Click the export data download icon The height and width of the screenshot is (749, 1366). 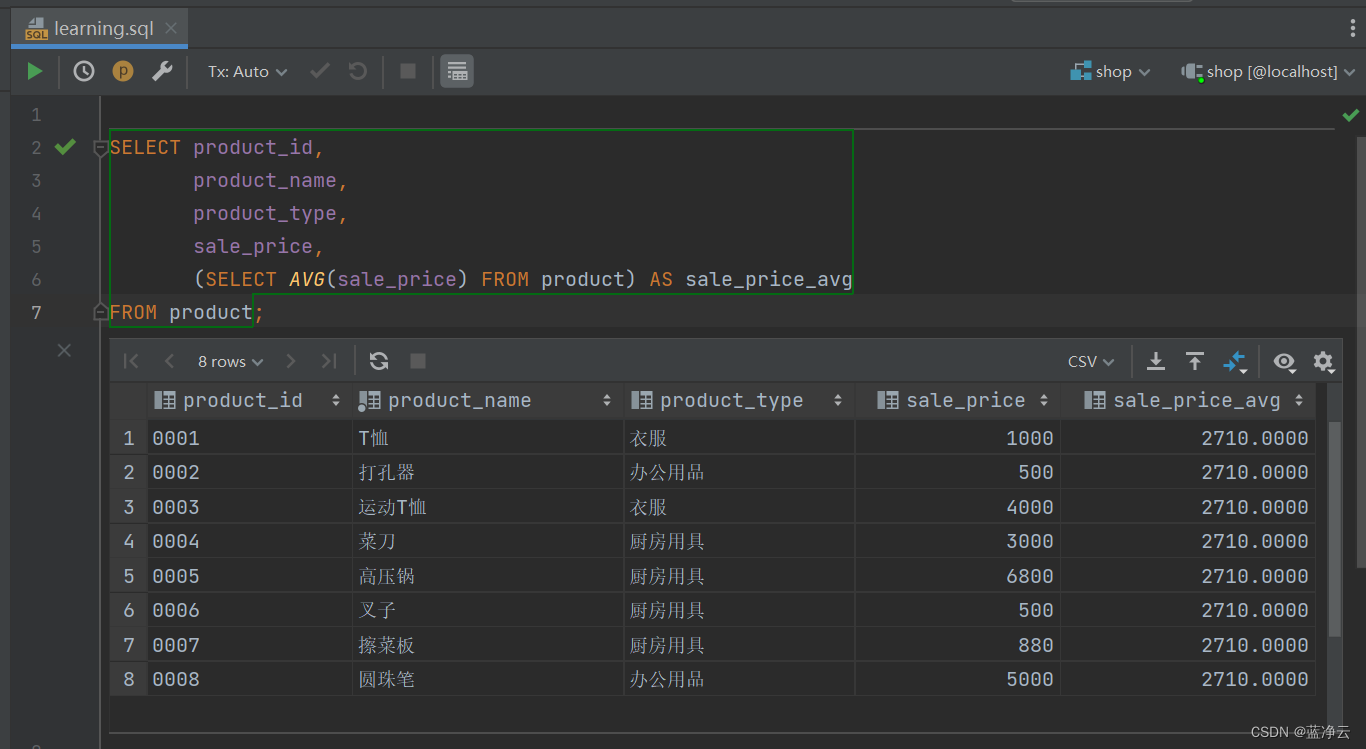1156,361
